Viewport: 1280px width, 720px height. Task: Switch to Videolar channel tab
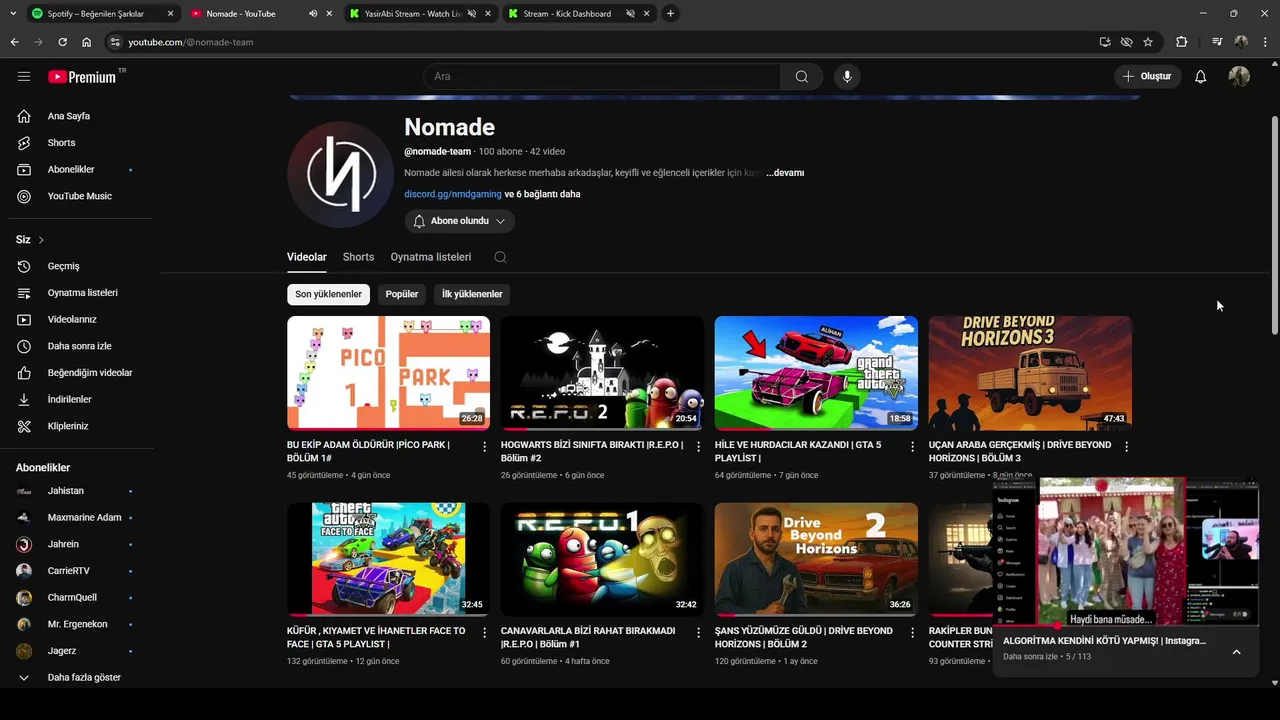point(307,257)
